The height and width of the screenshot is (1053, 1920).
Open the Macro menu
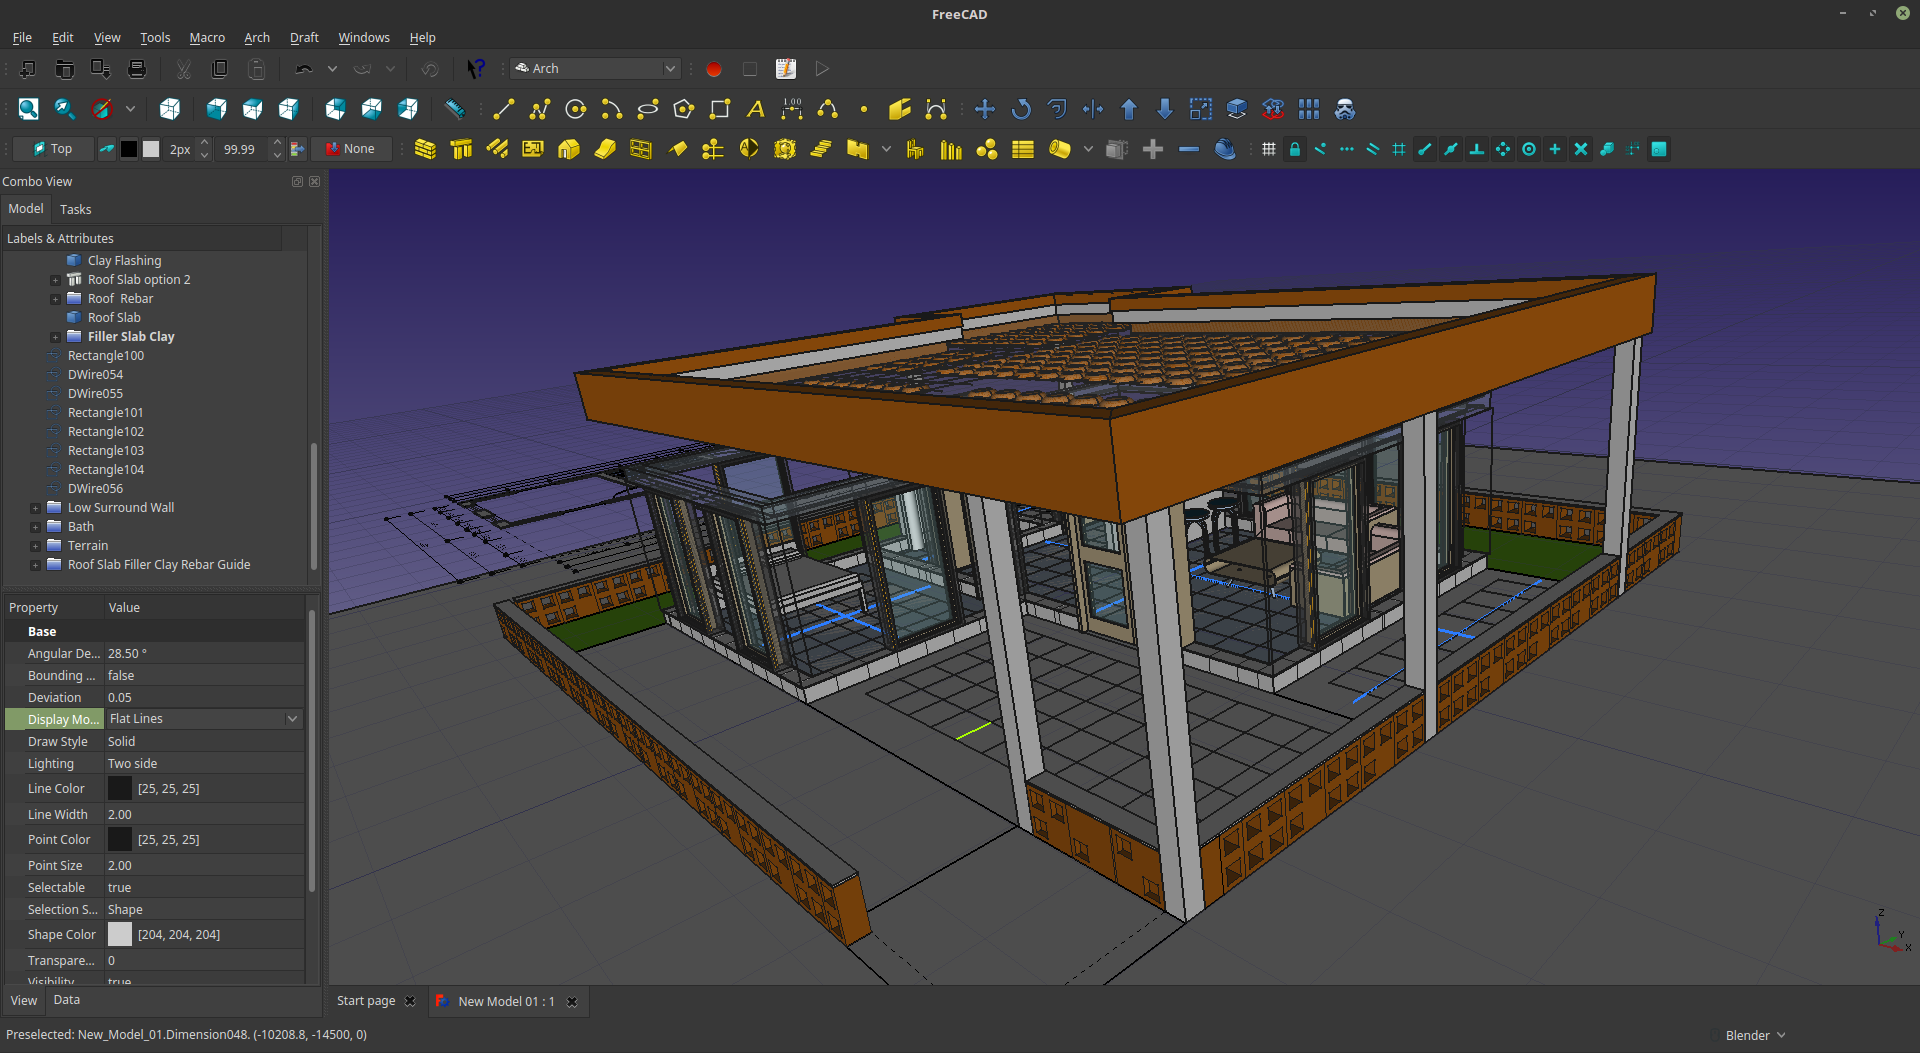[x=207, y=37]
